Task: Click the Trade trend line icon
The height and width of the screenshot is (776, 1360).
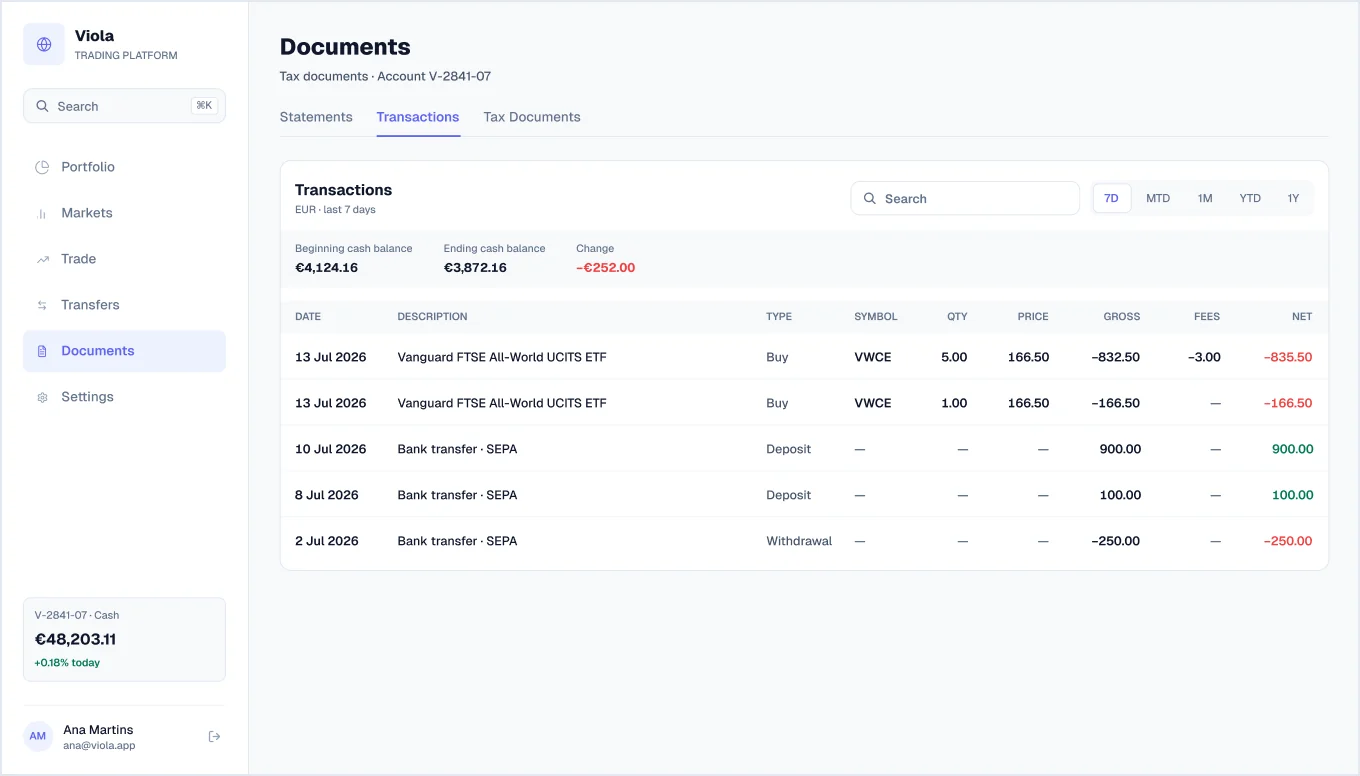Action: click(42, 259)
